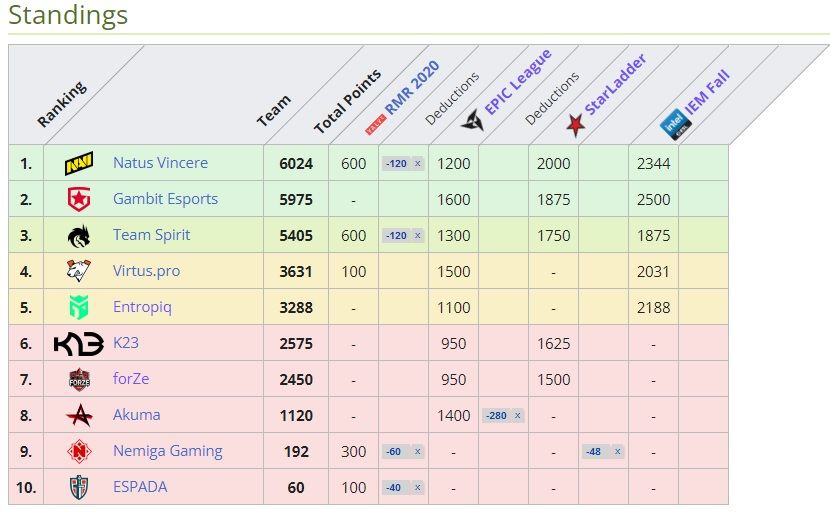
Task: Select ESPADA's total points 60
Action: point(296,488)
